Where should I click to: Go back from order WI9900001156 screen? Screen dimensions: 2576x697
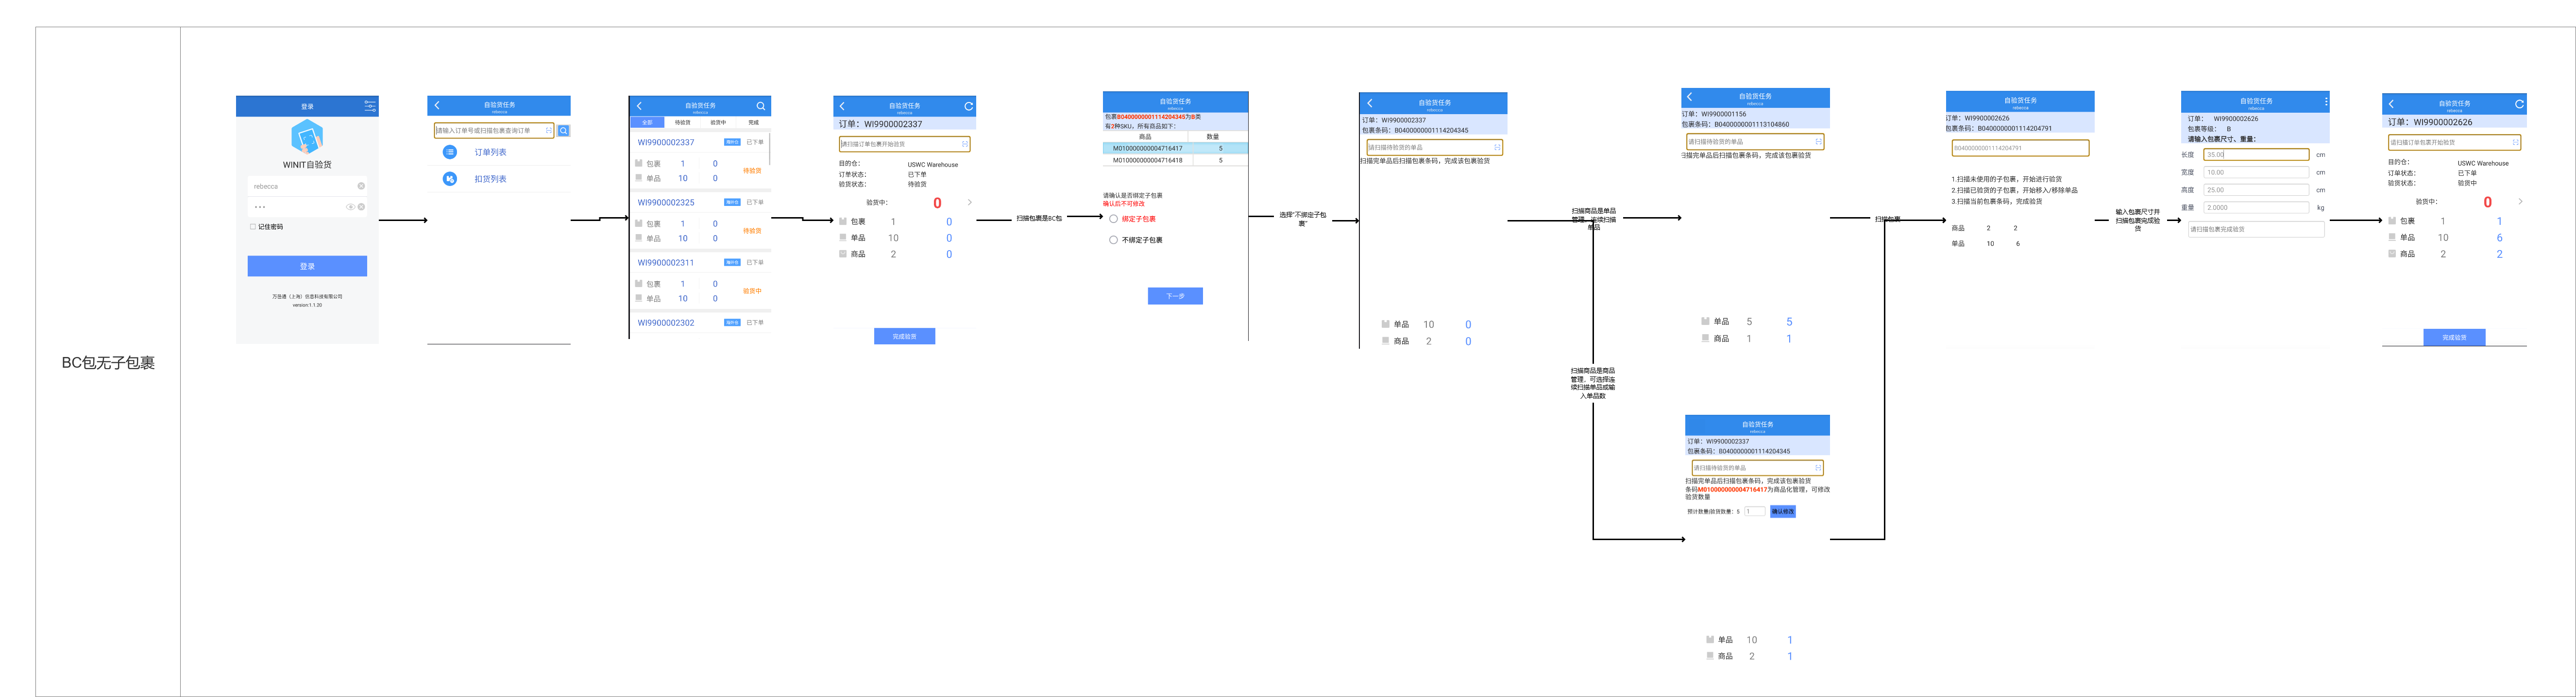click(1690, 97)
